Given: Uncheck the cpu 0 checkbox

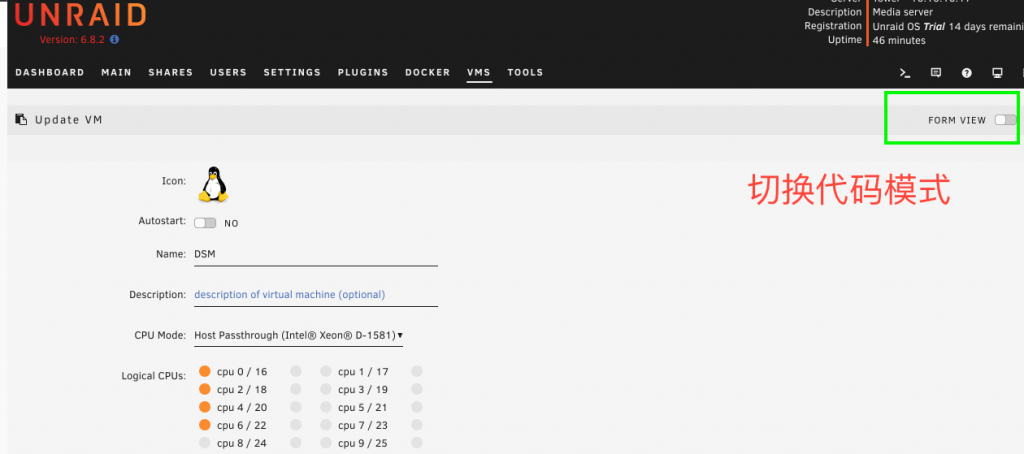Looking at the screenshot, I should (205, 372).
